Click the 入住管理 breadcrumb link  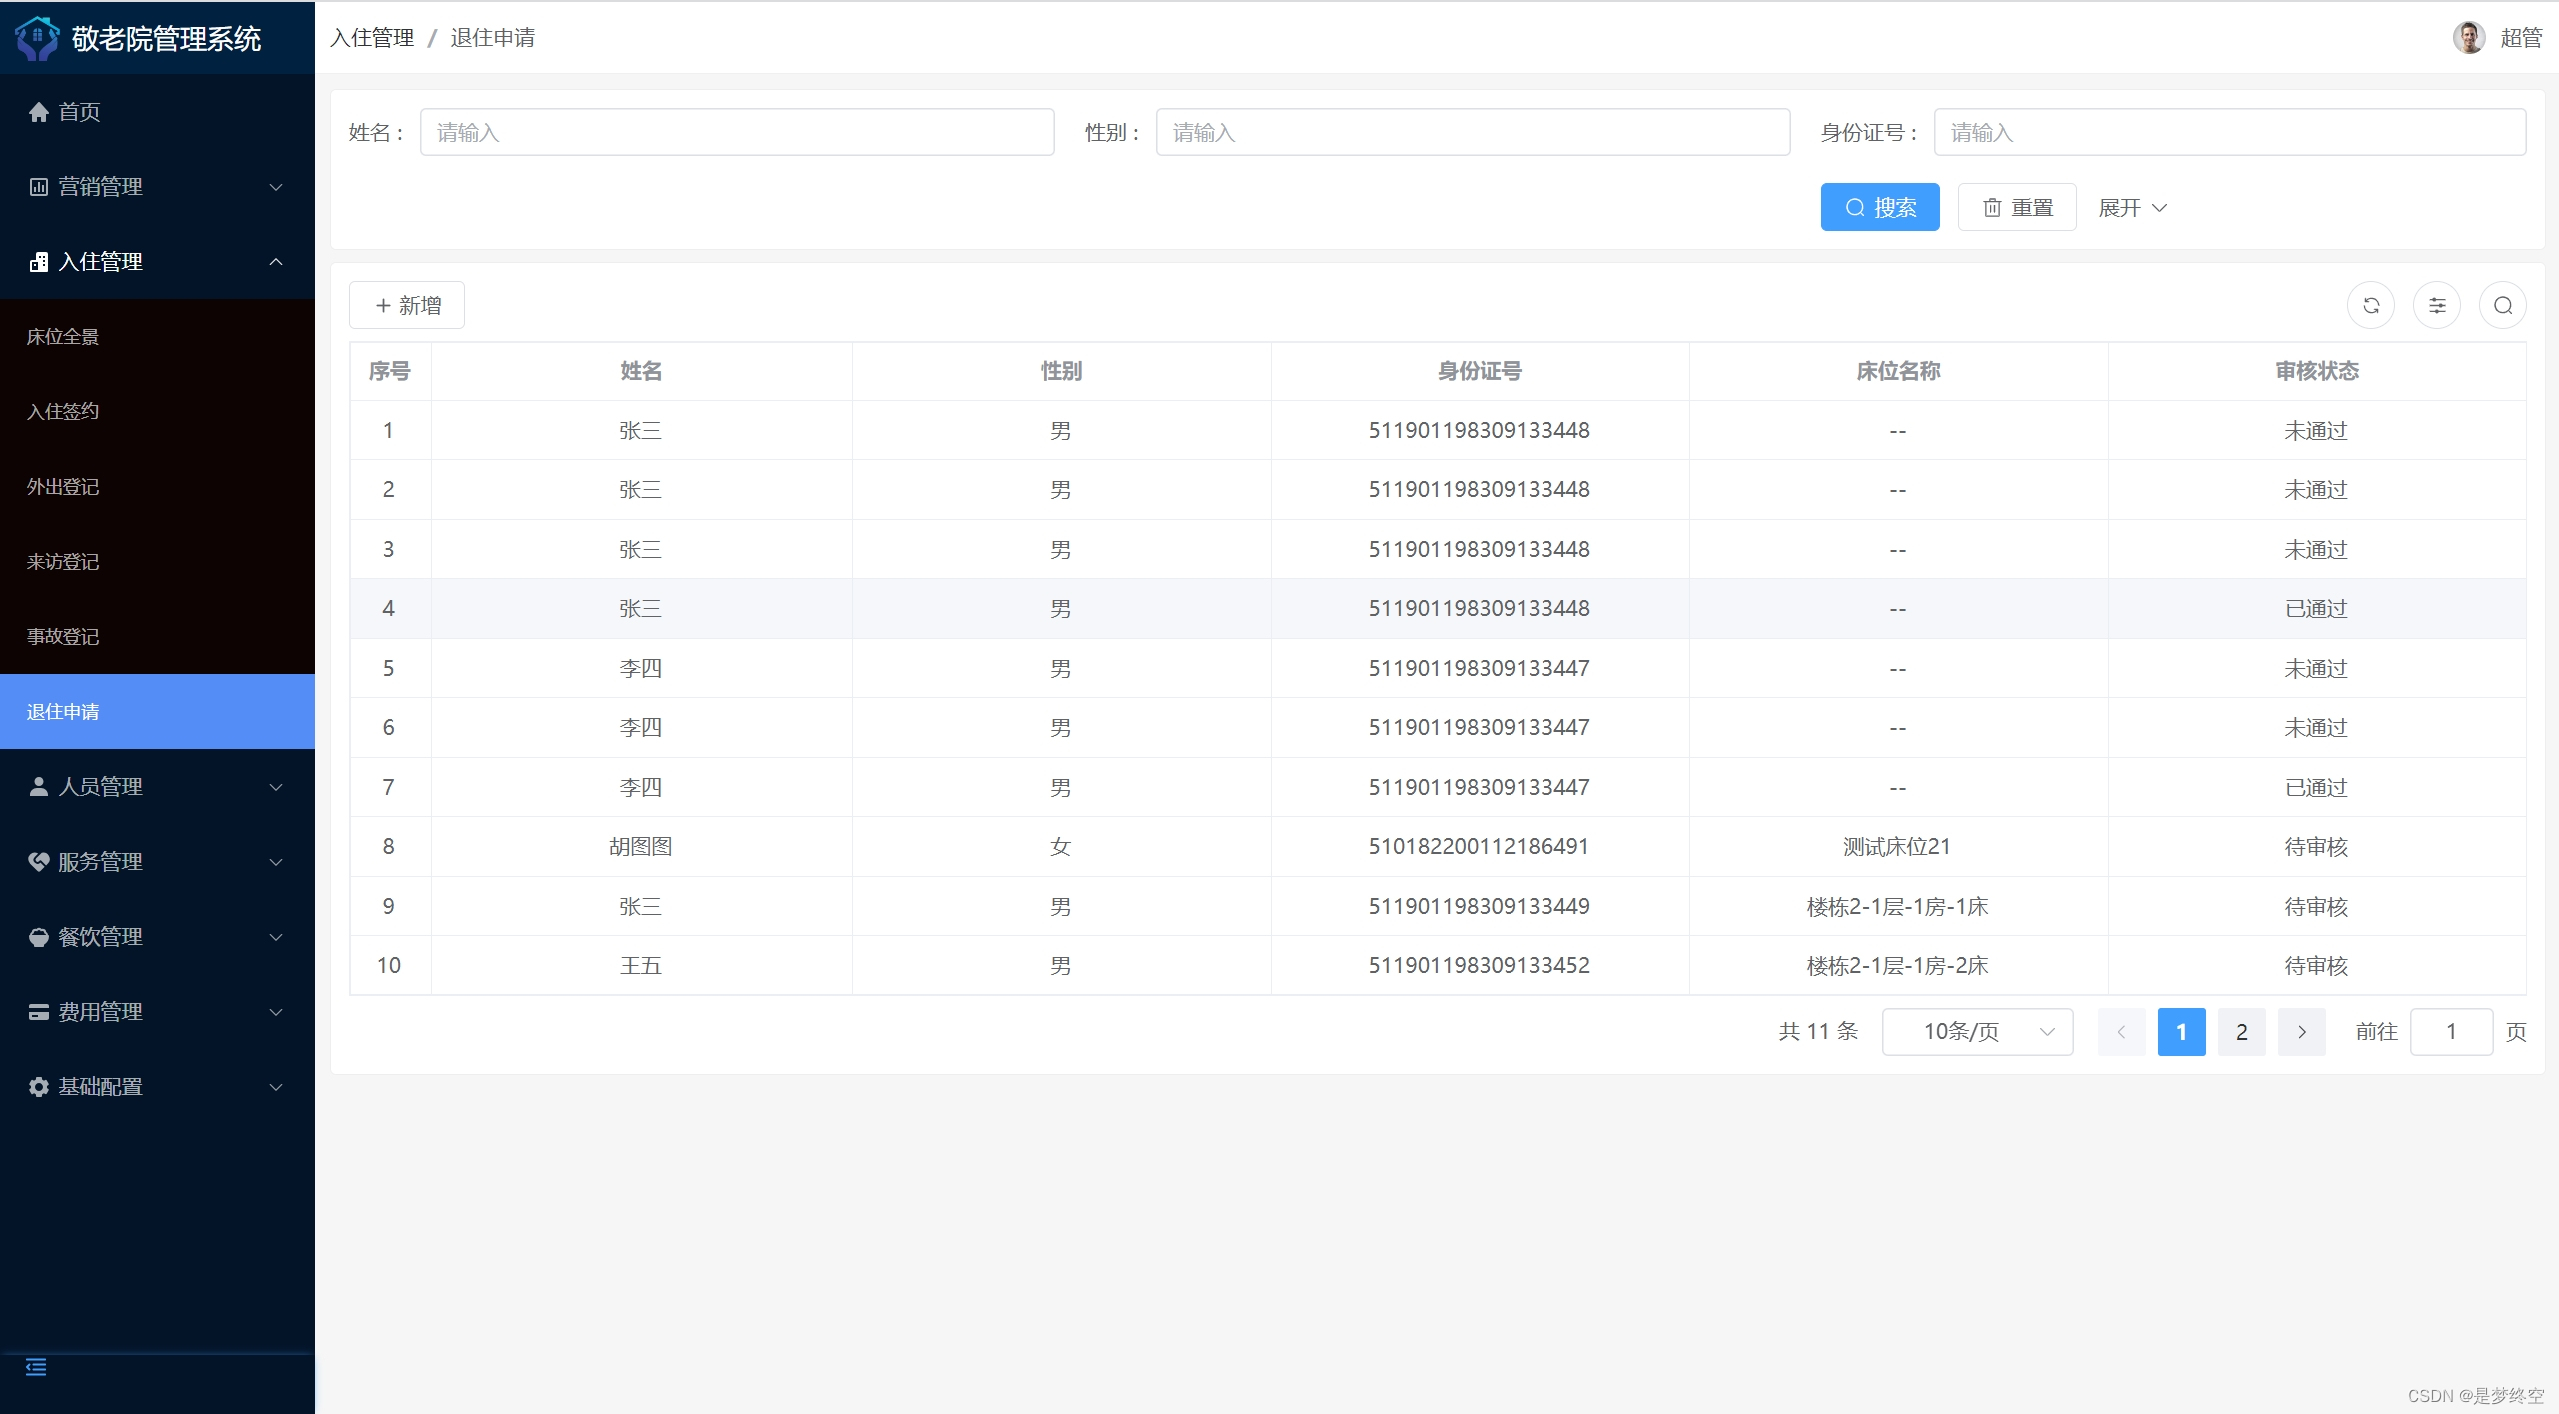pyautogui.click(x=372, y=38)
